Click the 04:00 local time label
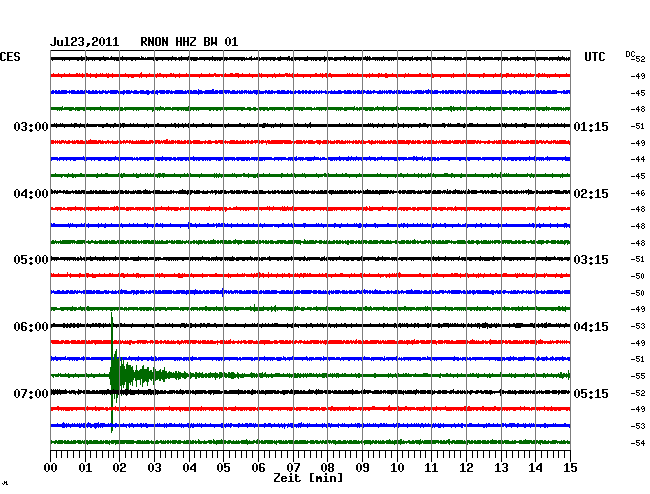This screenshot has height=494, width=650. coord(31,194)
